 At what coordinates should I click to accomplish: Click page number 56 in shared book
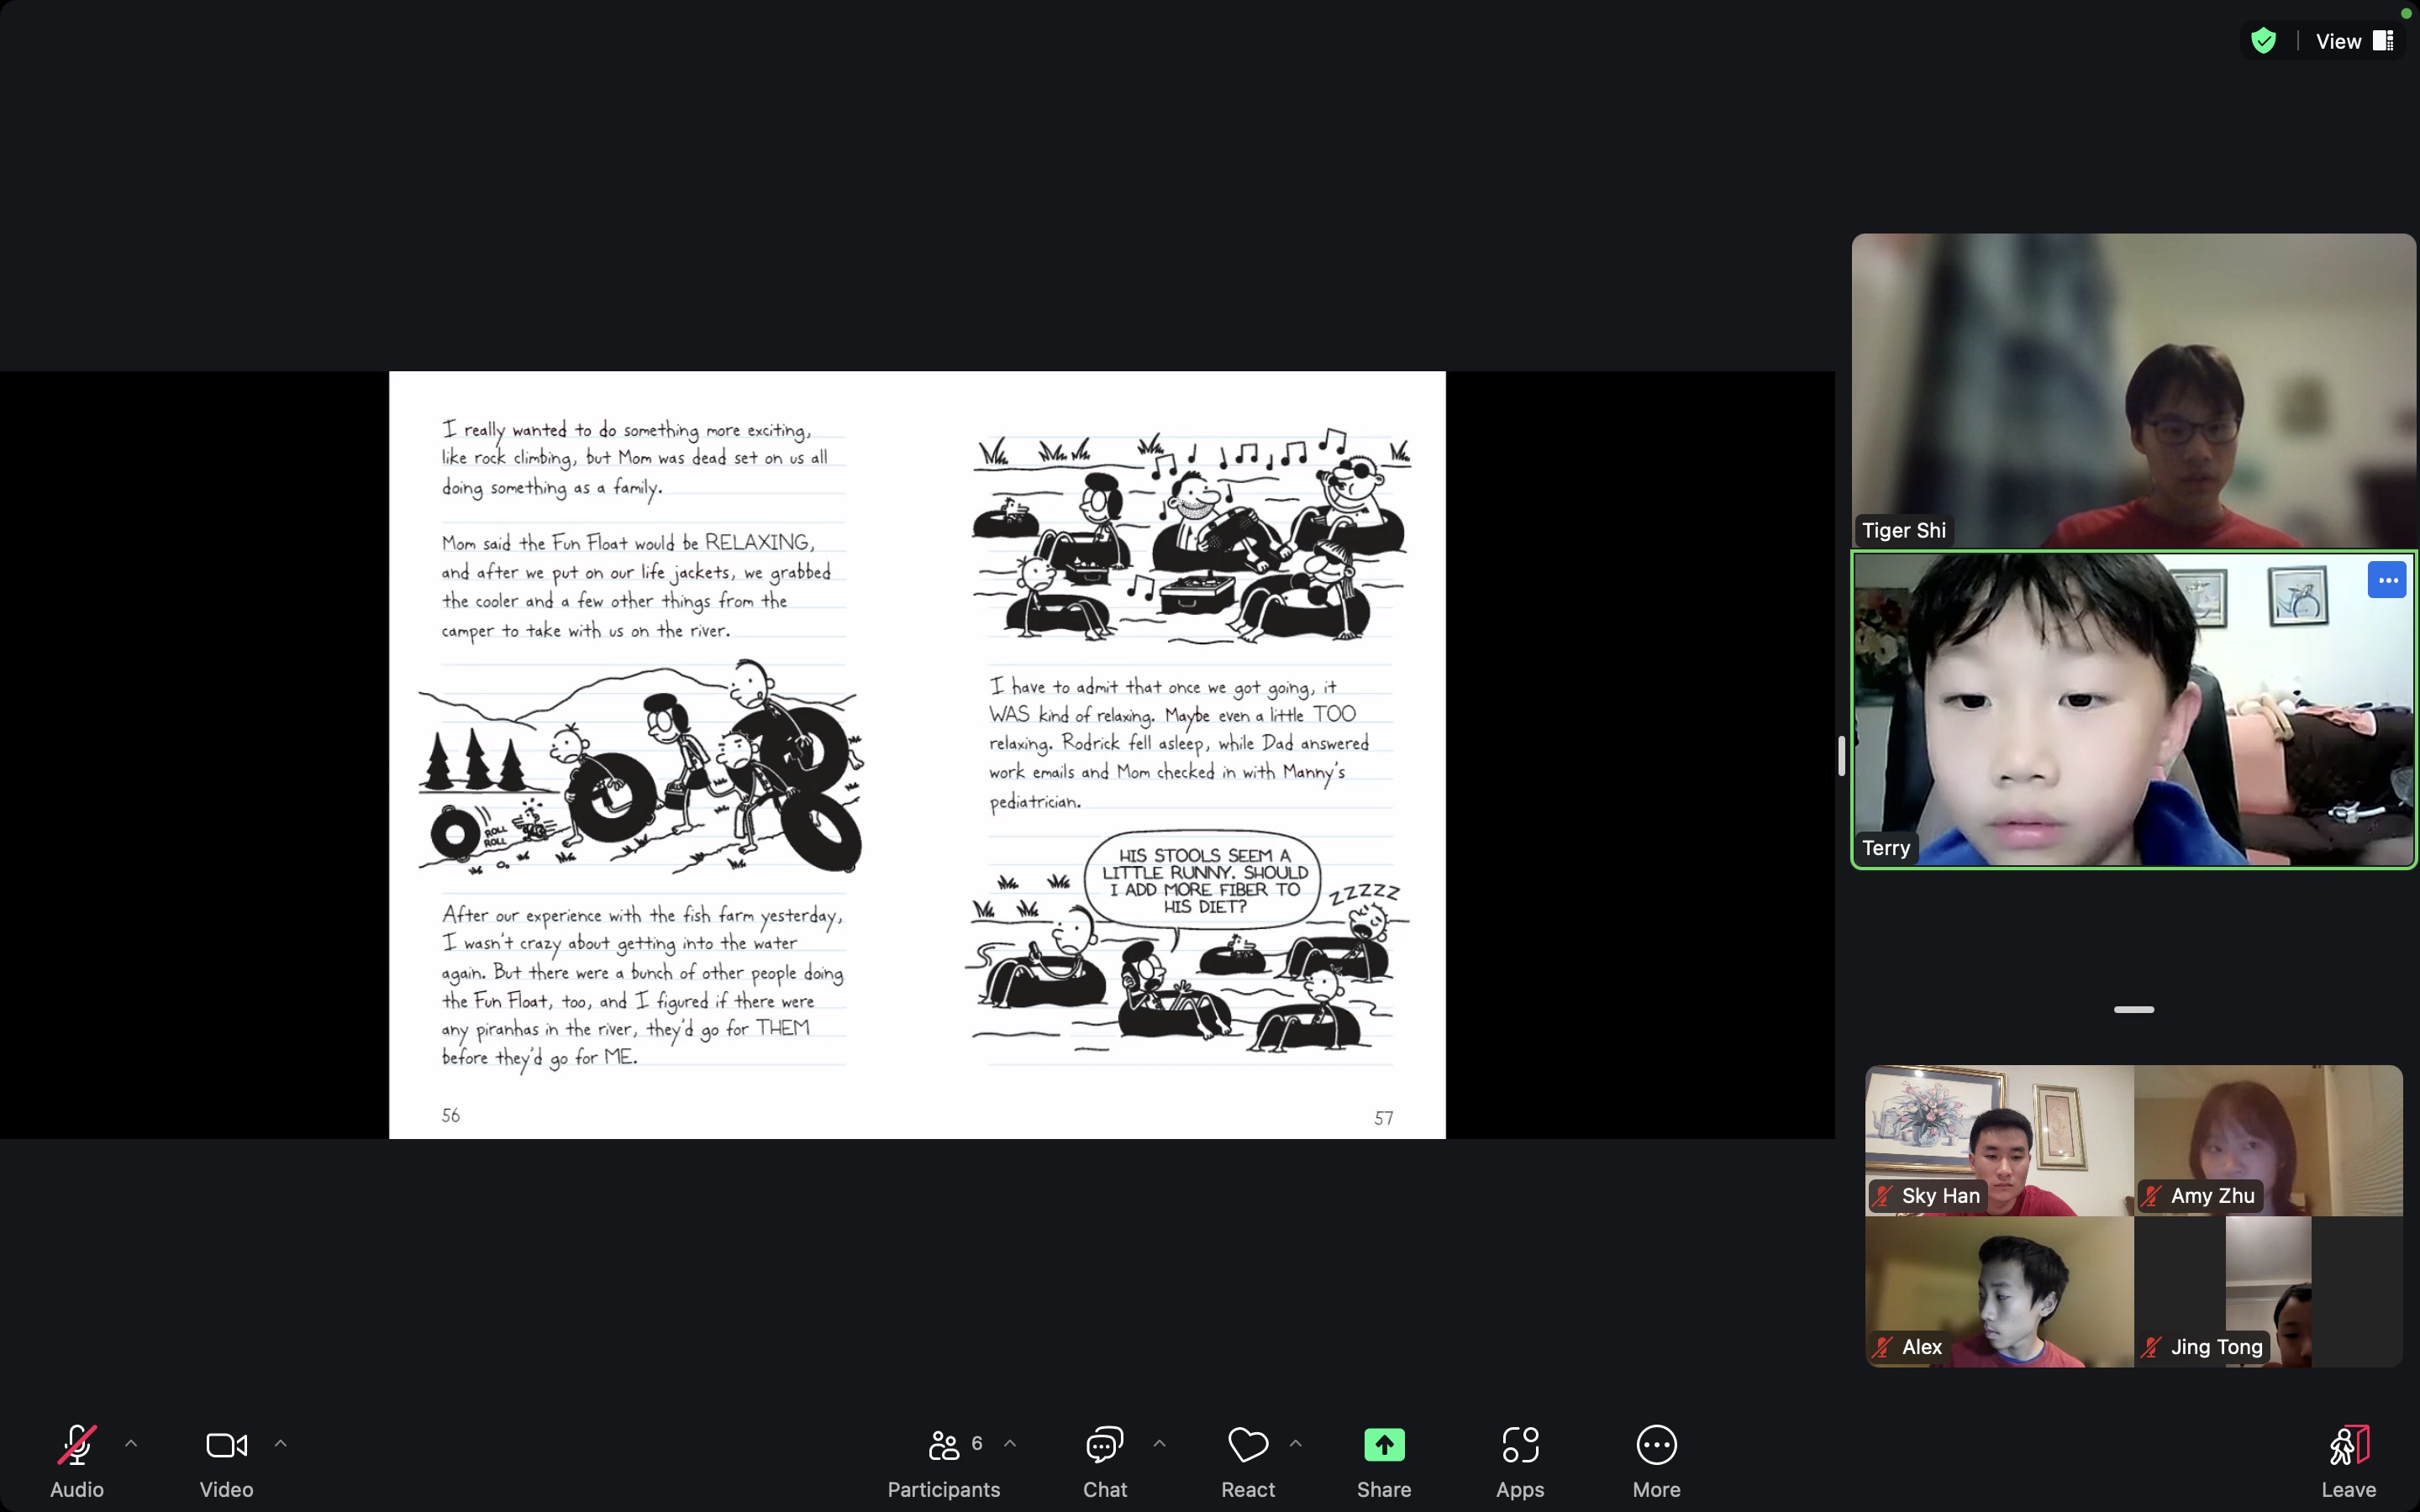pos(451,1115)
